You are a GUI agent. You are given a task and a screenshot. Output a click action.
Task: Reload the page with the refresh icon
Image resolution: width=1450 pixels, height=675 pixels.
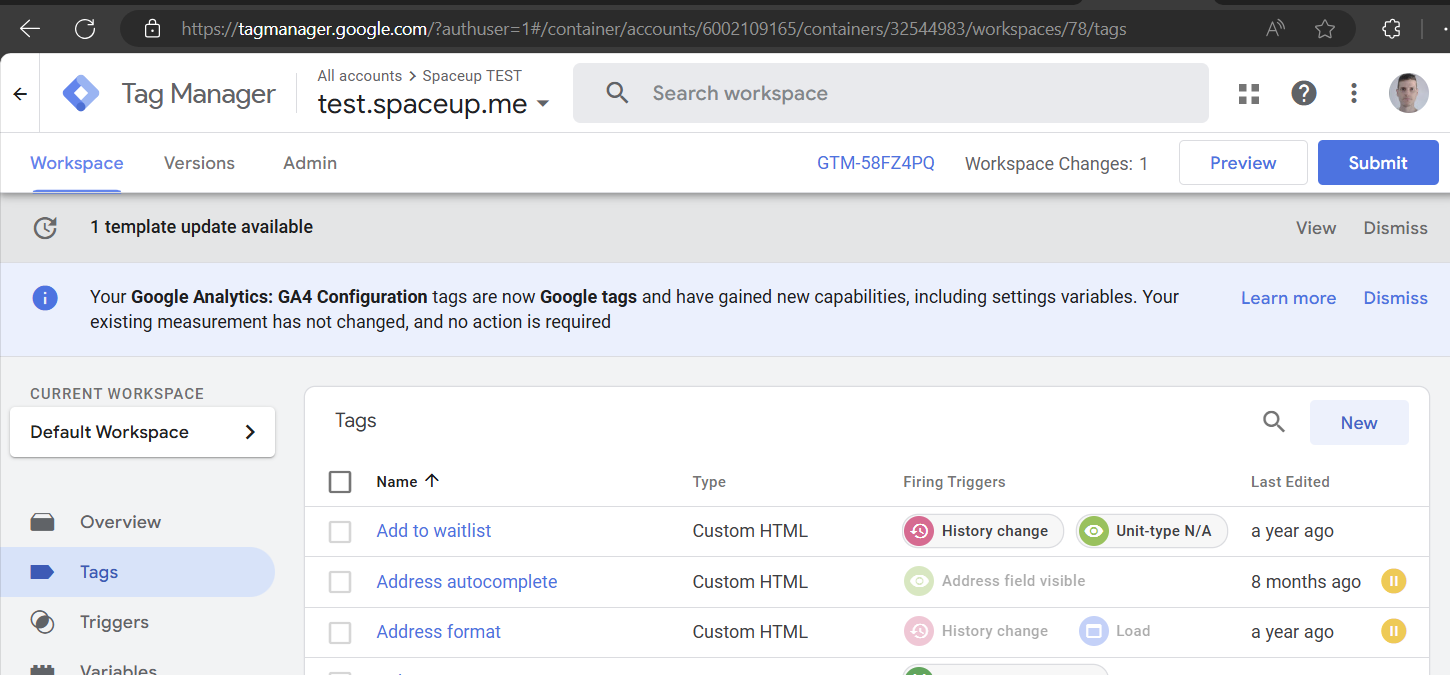point(86,29)
